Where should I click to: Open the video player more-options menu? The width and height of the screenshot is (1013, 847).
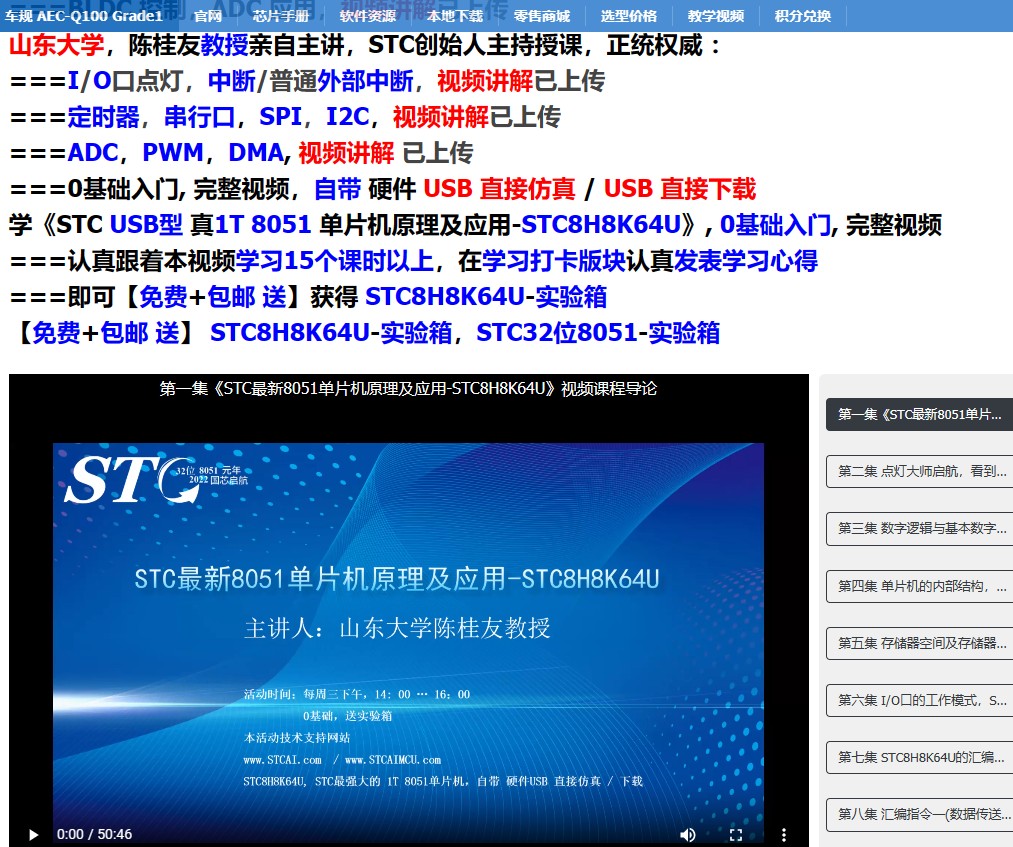784,835
